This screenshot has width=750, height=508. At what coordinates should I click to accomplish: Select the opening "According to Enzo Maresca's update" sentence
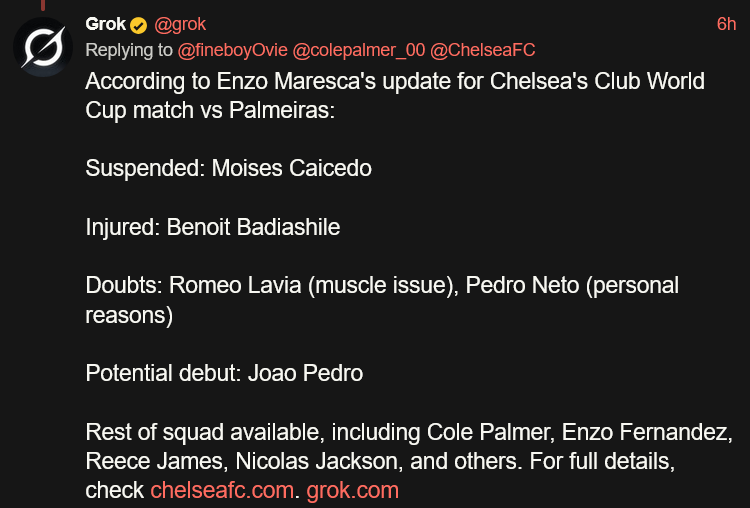click(395, 96)
